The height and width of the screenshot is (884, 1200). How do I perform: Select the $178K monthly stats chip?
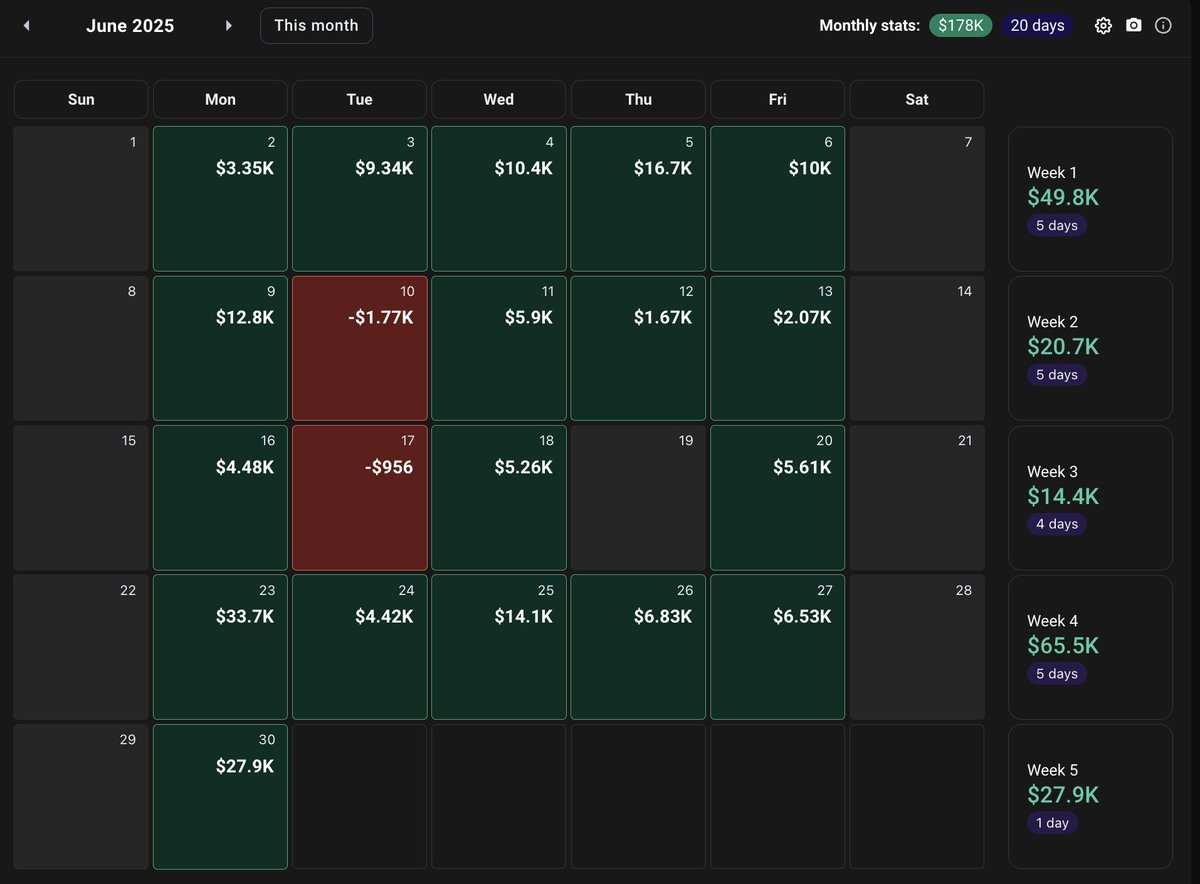[960, 25]
